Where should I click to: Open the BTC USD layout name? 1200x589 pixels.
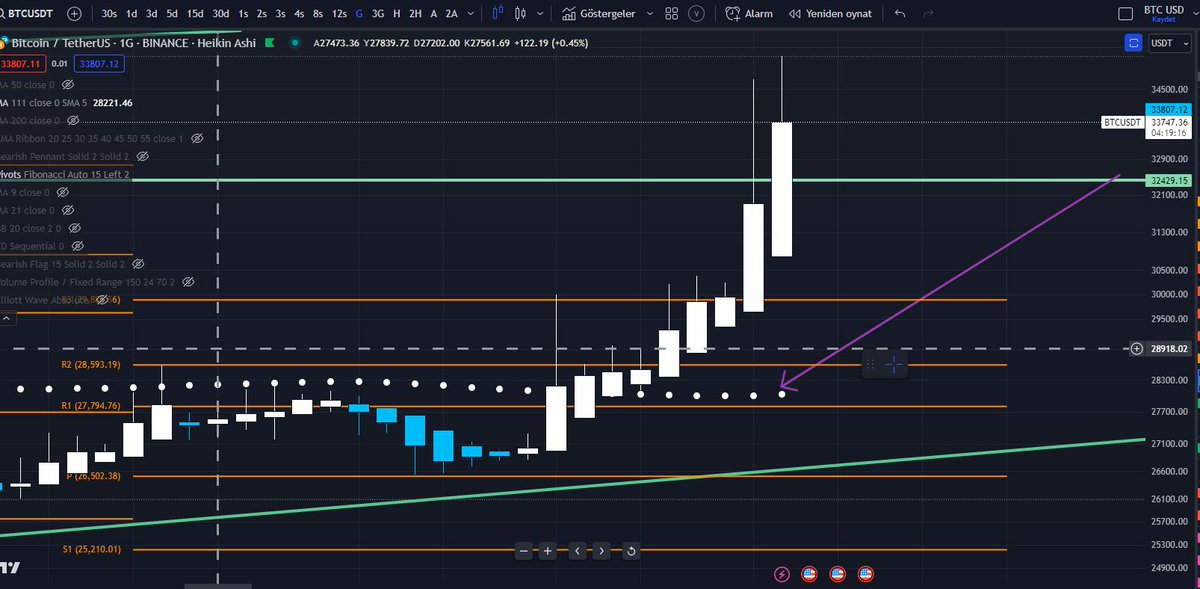click(1163, 10)
